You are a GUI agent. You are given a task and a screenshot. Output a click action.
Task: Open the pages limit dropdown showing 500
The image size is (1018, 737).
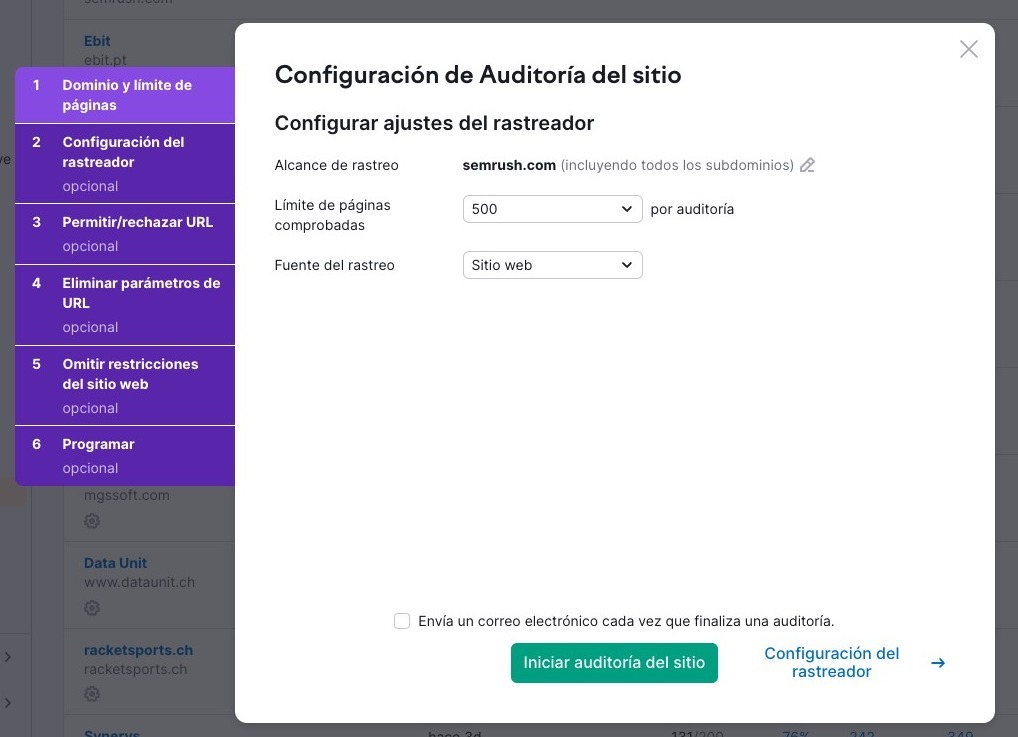click(552, 209)
